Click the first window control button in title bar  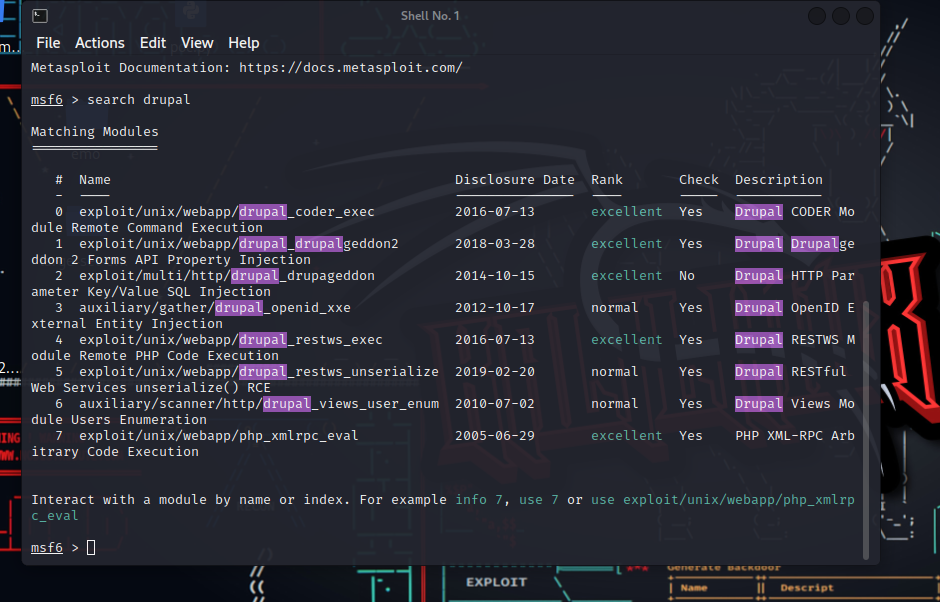[x=817, y=16]
